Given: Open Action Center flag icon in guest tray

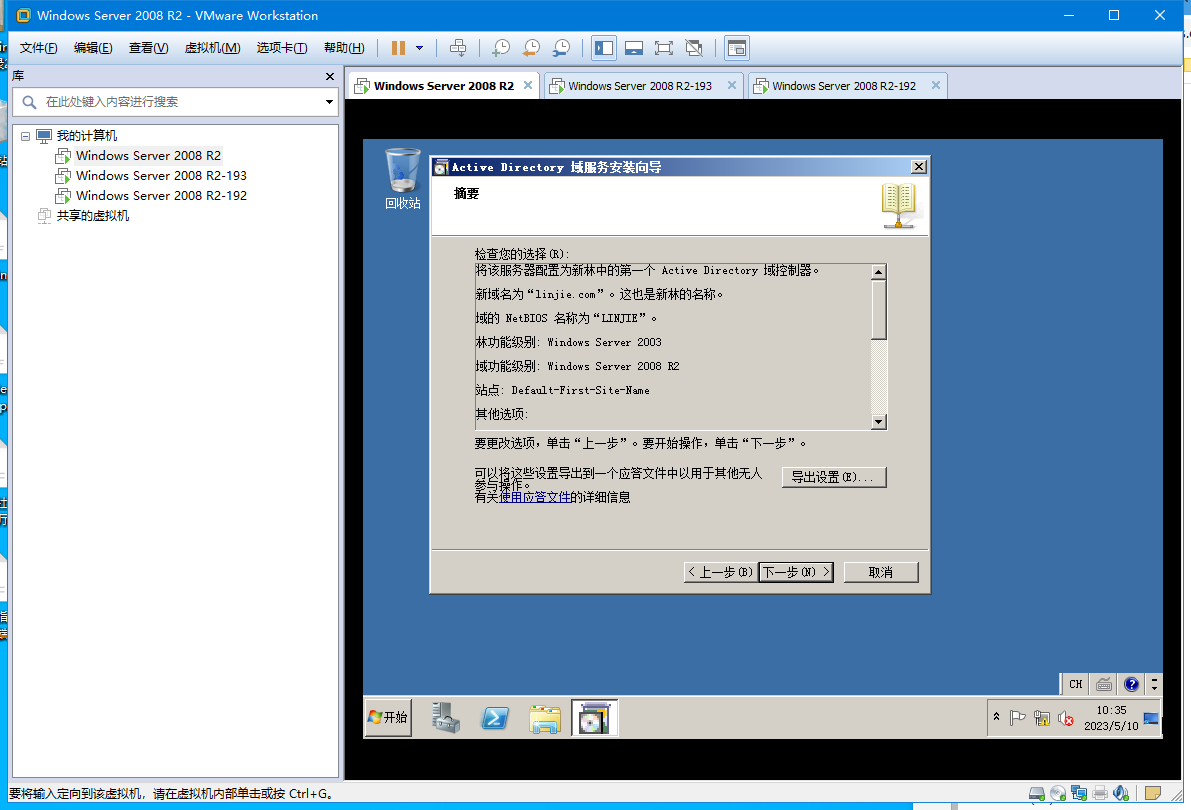Looking at the screenshot, I should point(1017,717).
